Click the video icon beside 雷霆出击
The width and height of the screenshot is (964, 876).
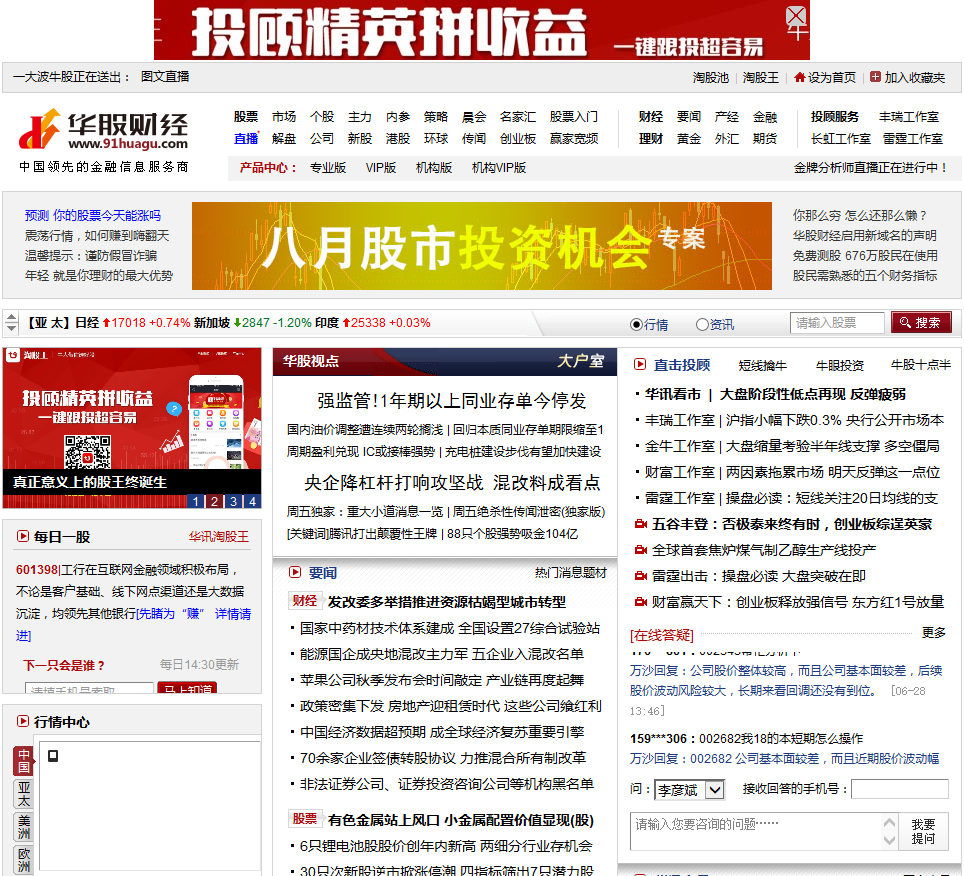pyautogui.click(x=641, y=576)
